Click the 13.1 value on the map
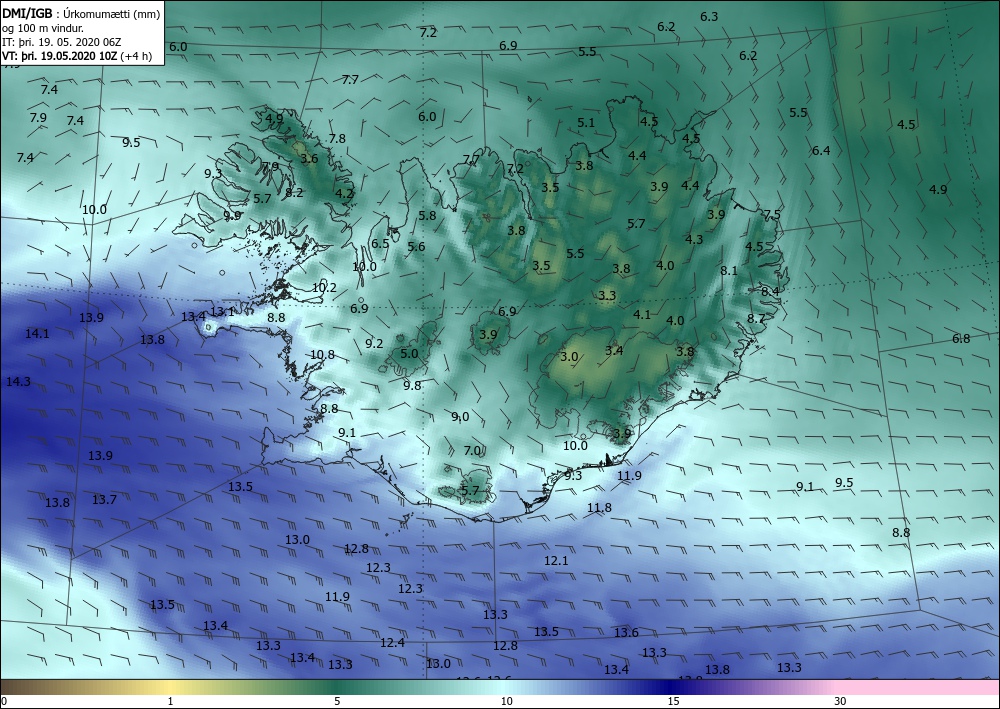 pyautogui.click(x=222, y=312)
